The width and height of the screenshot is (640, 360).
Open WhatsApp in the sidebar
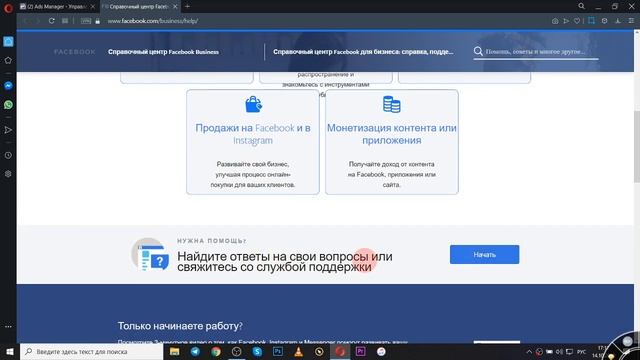point(8,105)
